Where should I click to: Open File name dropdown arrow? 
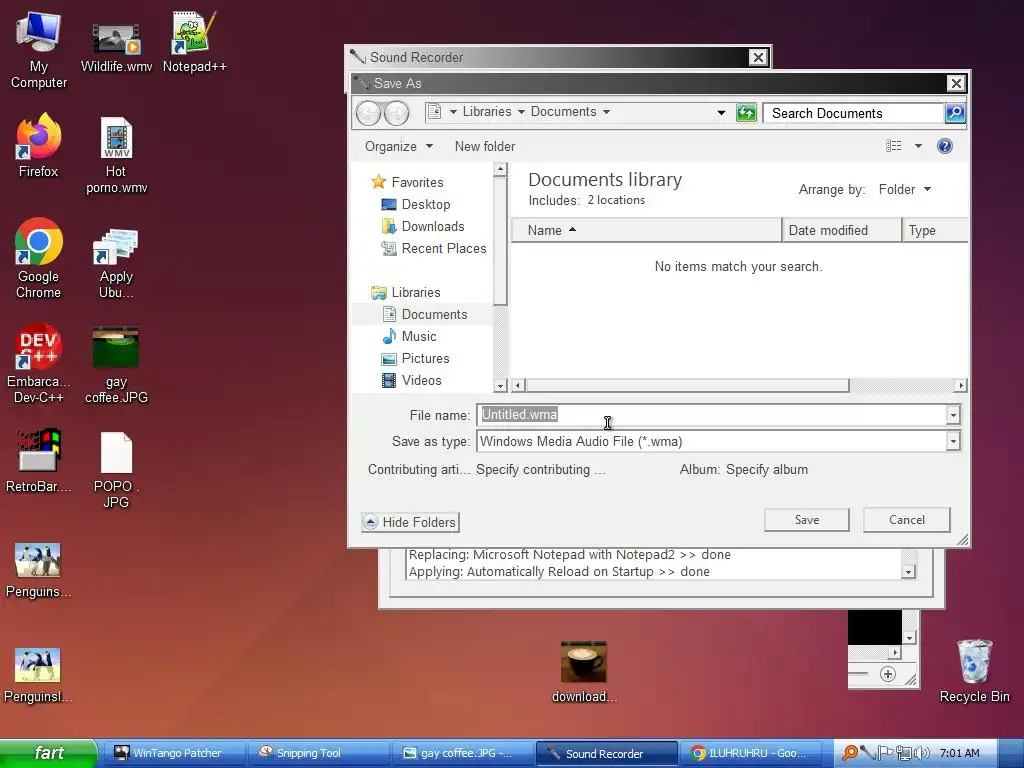pos(953,415)
